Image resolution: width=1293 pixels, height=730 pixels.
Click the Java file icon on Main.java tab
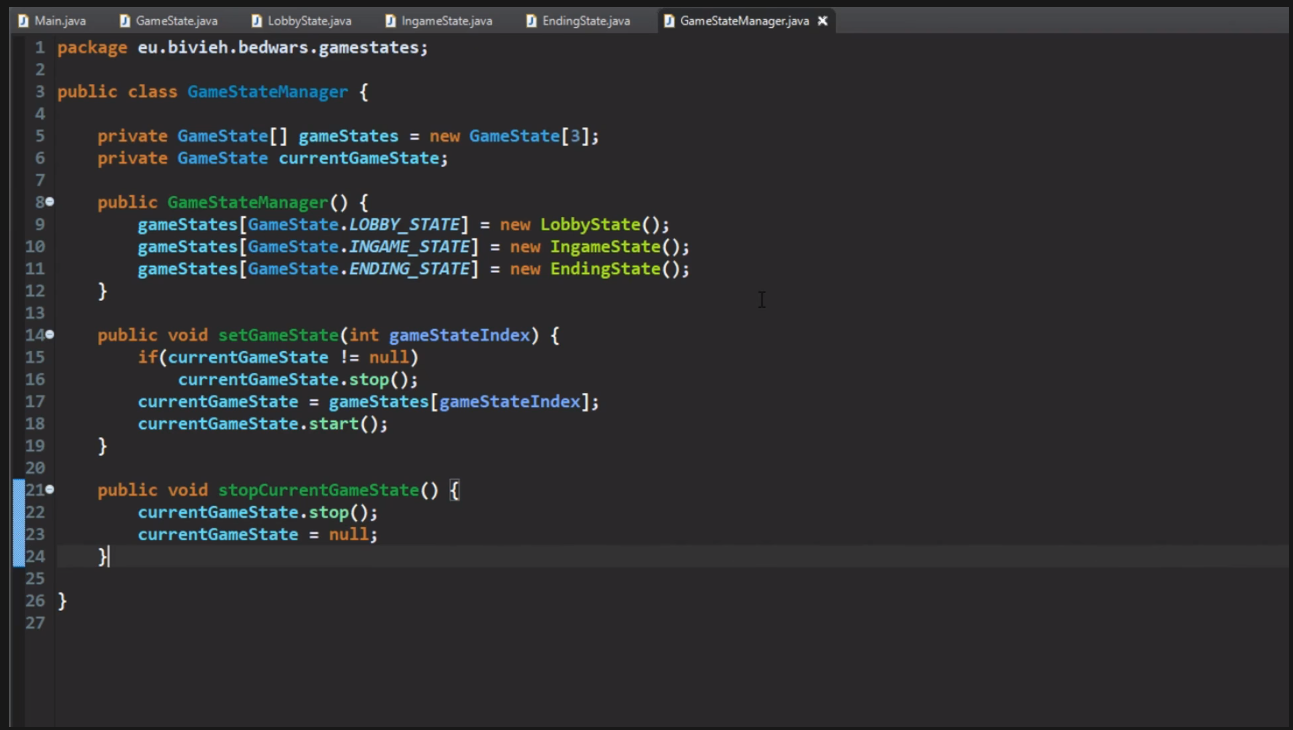coord(23,21)
